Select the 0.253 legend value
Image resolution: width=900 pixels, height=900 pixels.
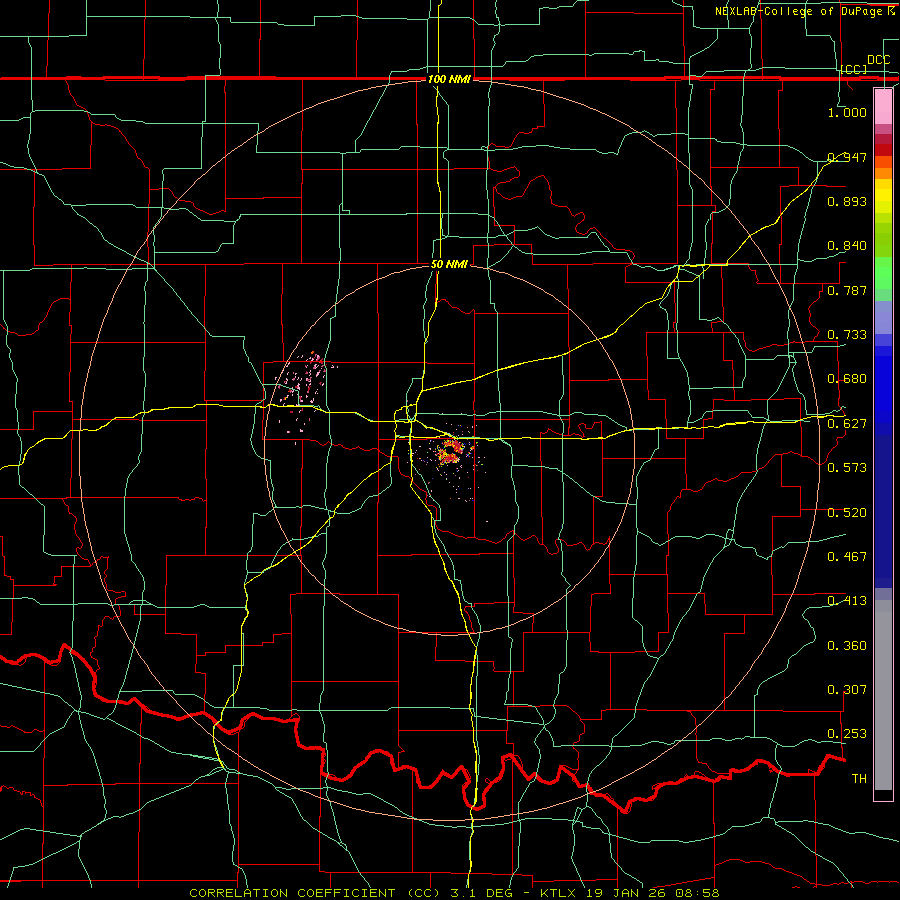[847, 734]
